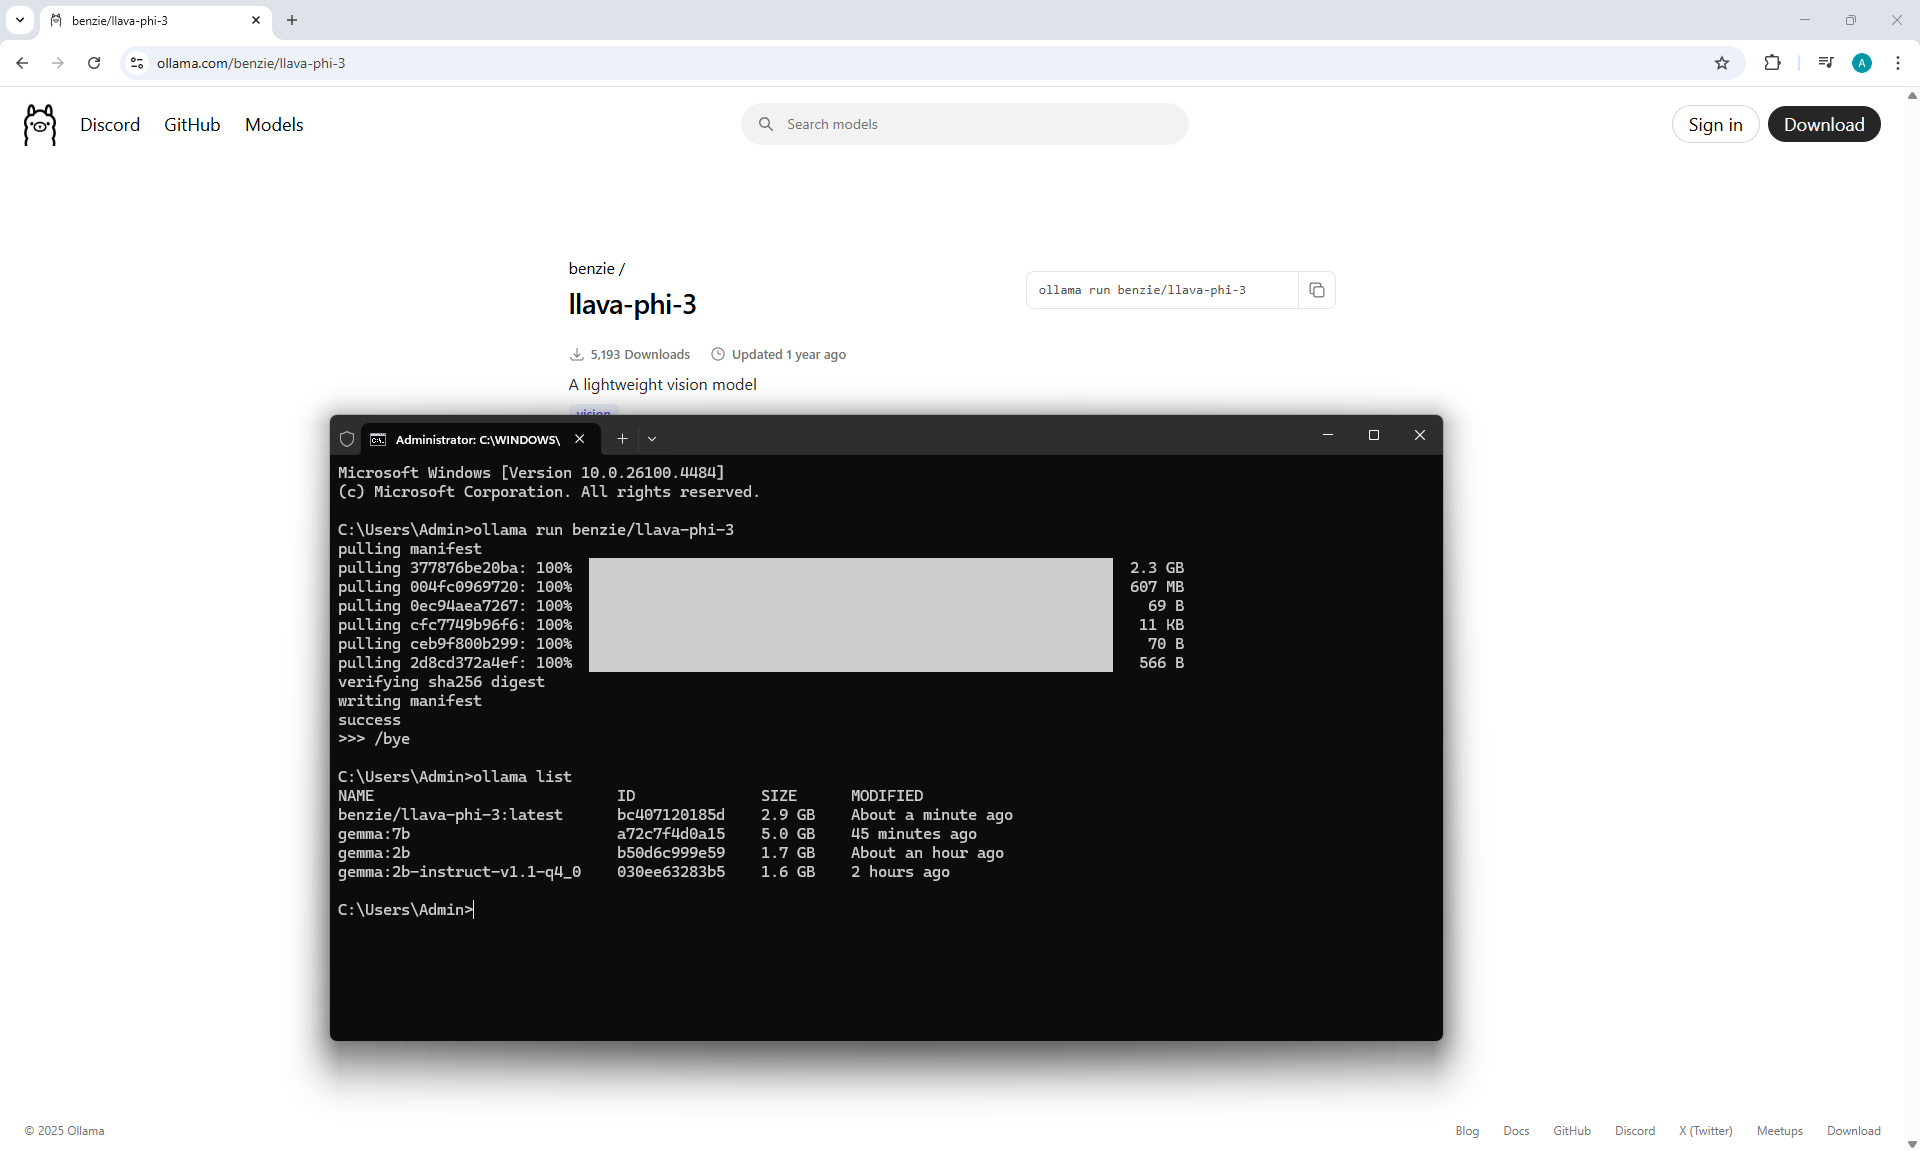Screen dimensions: 1920x1151
Task: View site information icon in address bar
Action: tap(137, 63)
